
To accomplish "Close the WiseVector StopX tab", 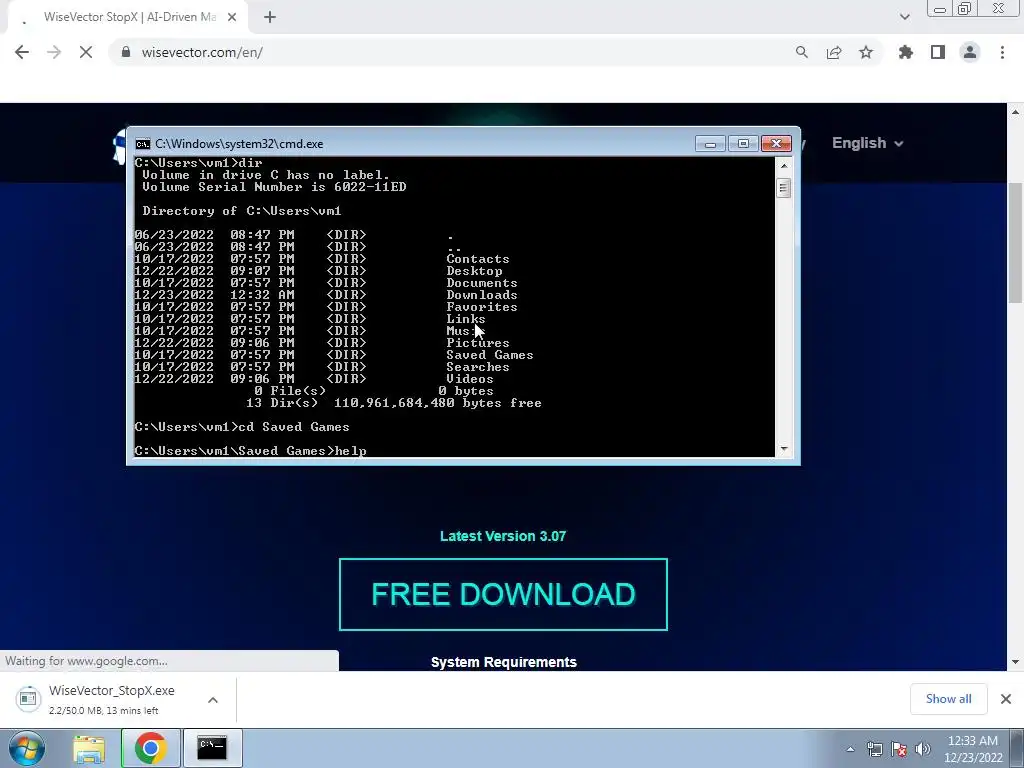I will (232, 17).
